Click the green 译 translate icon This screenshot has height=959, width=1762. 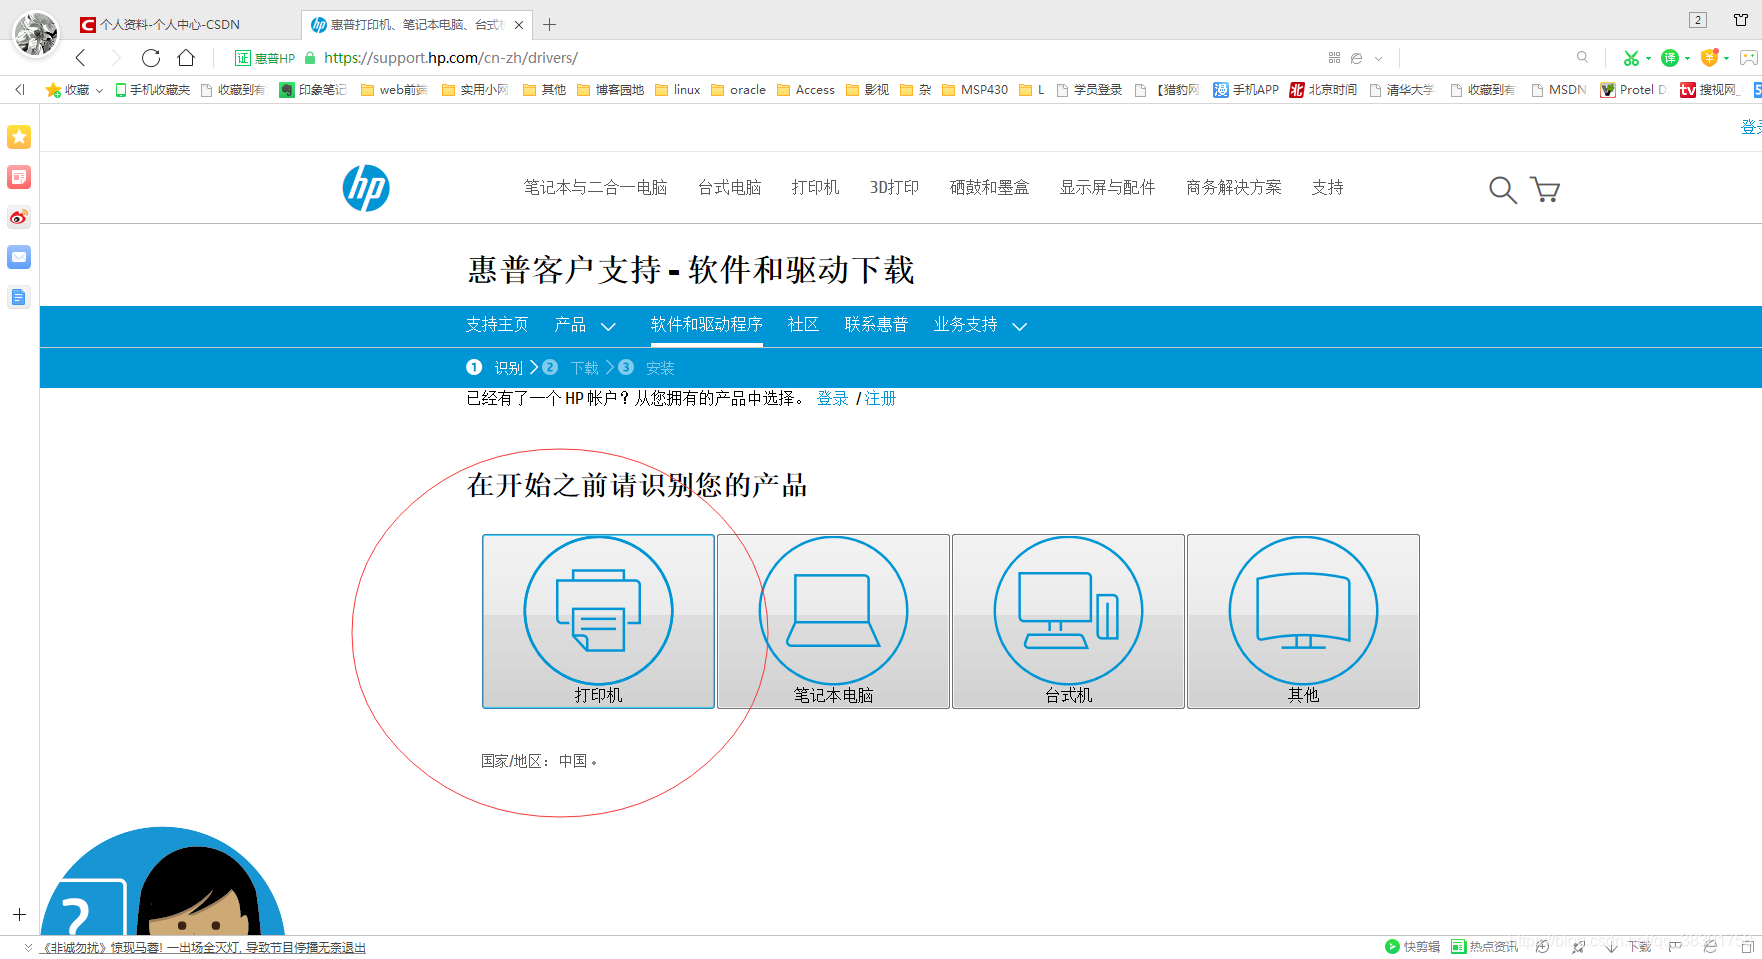[1669, 58]
